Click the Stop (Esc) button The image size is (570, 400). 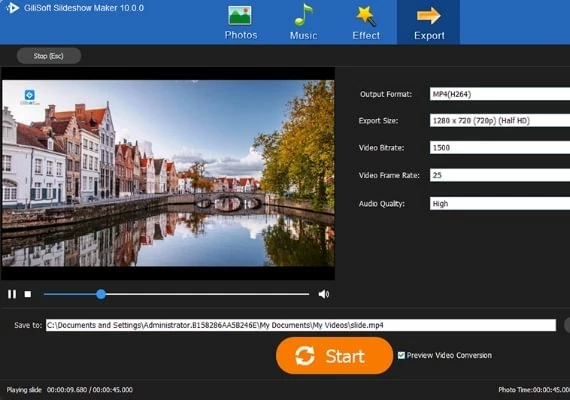pyautogui.click(x=49, y=56)
